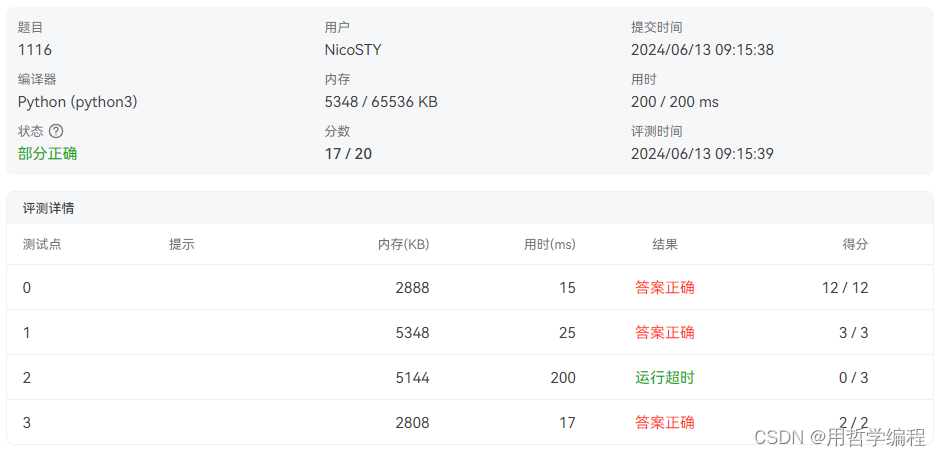Open the NicoSTY user profile

(x=353, y=50)
